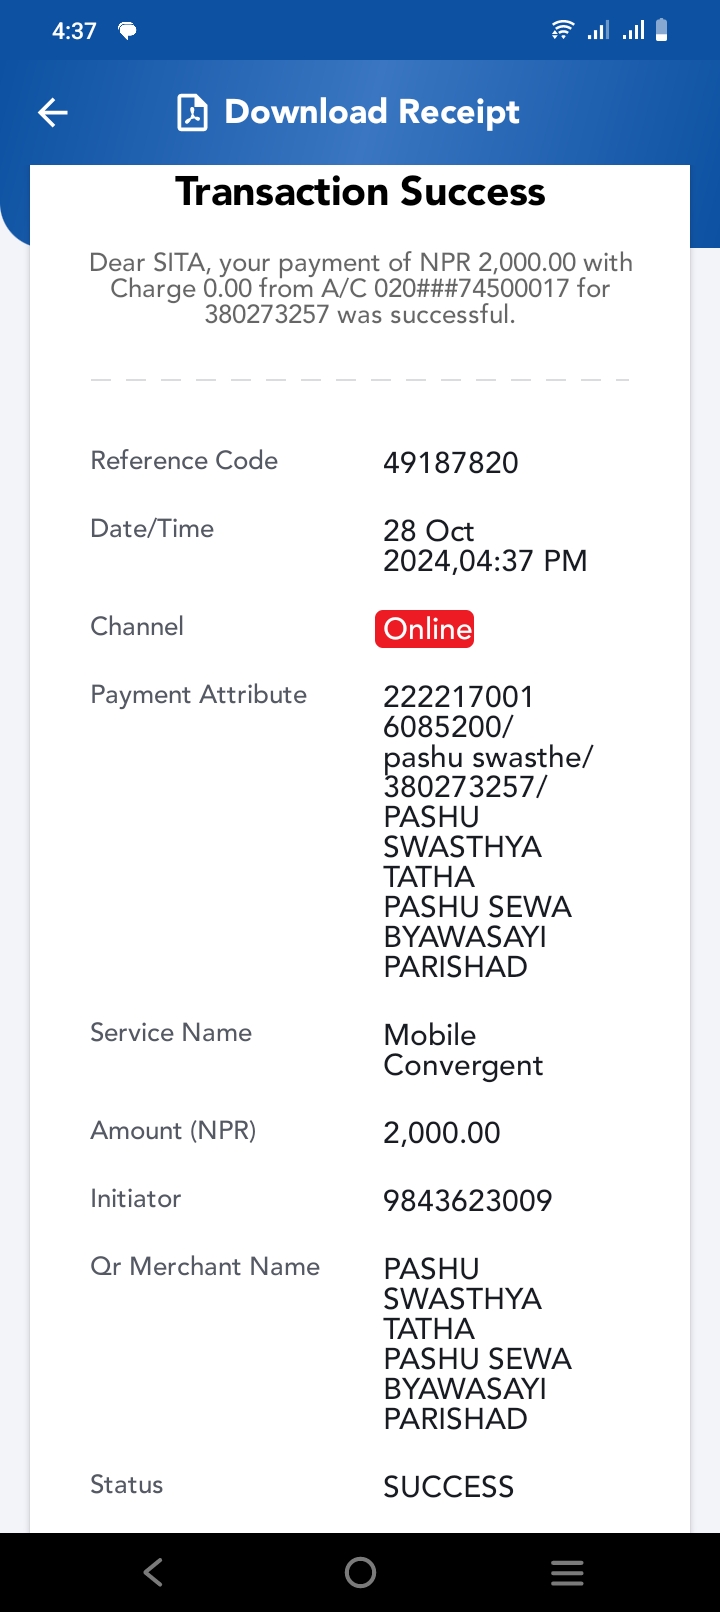Click the PDF receipt icon
720x1612 pixels.
coord(192,112)
